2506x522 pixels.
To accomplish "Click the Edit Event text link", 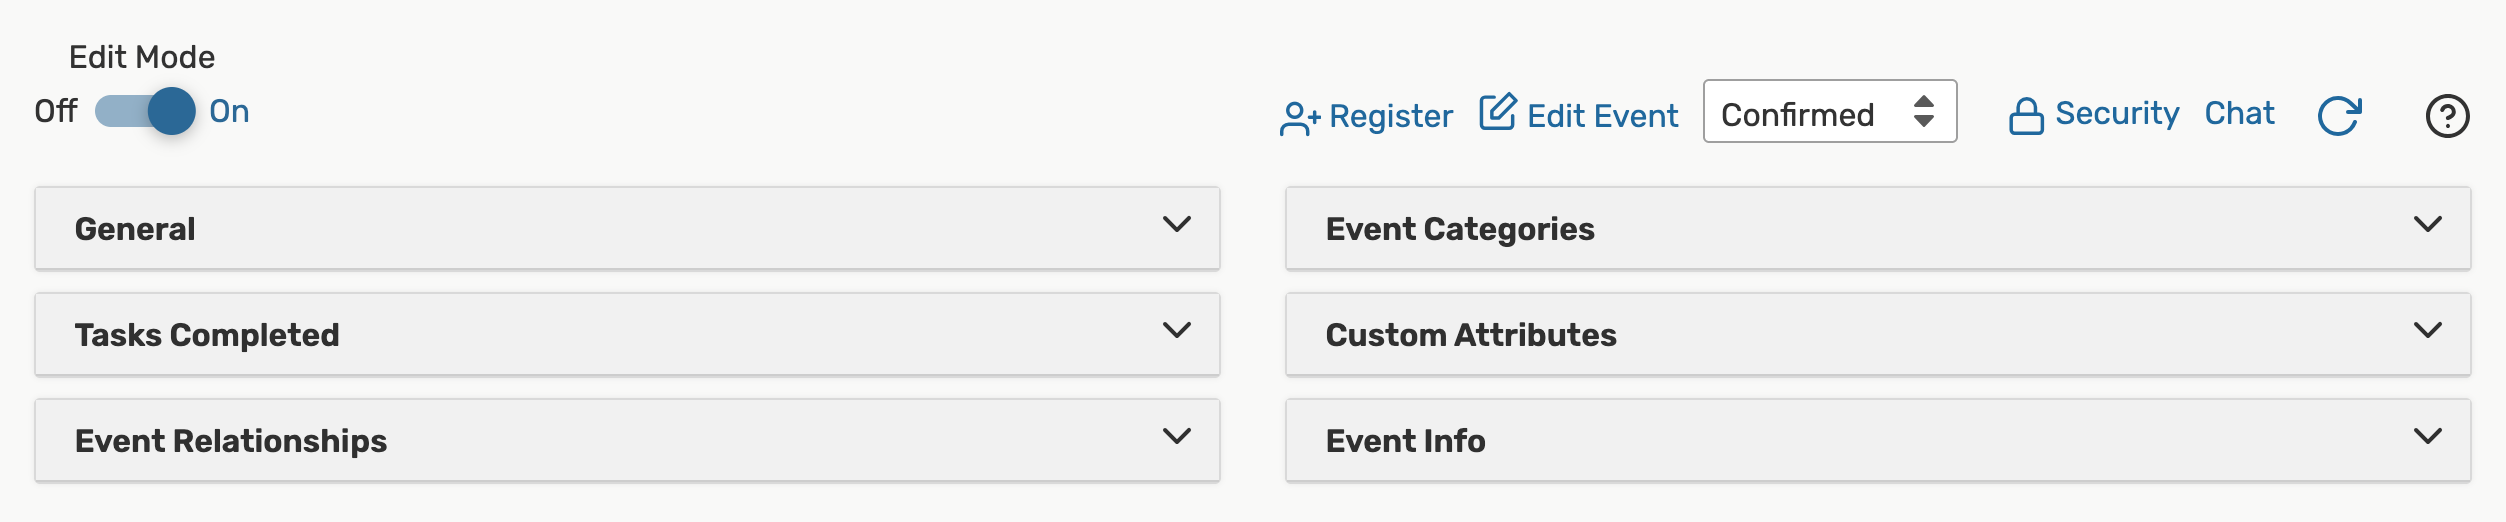I will 1602,116.
